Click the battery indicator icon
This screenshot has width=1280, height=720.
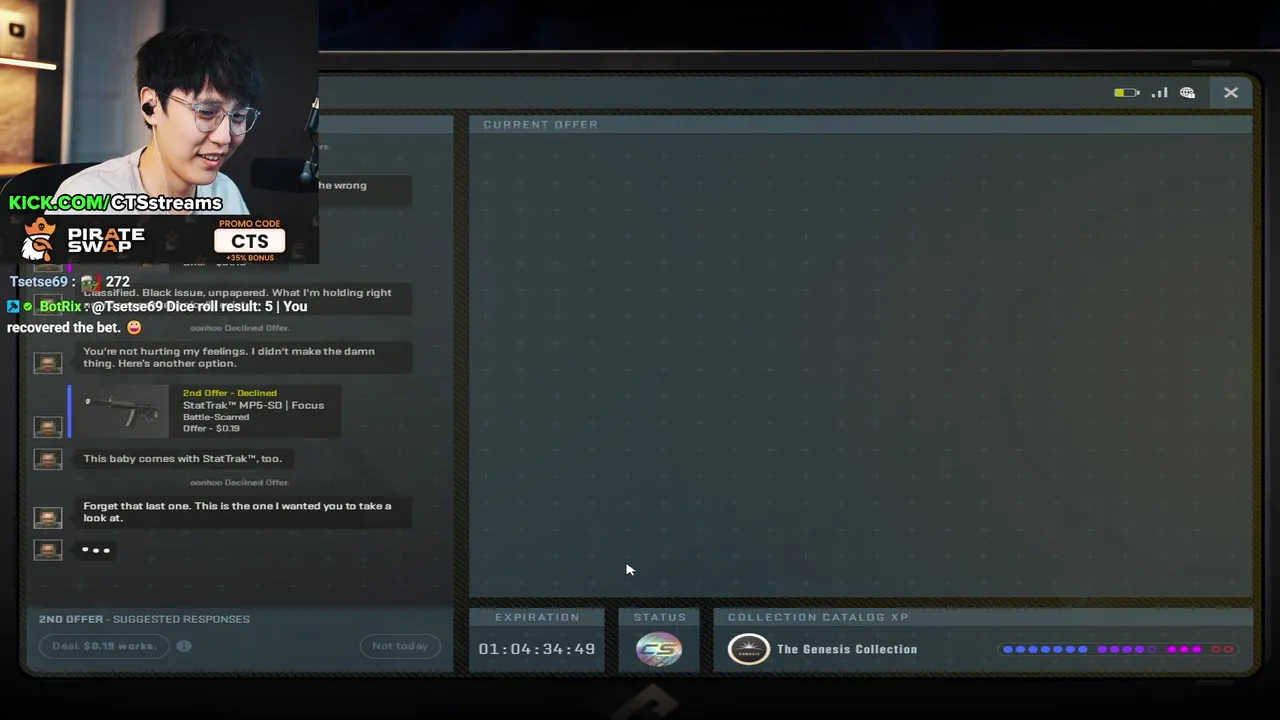[1127, 93]
